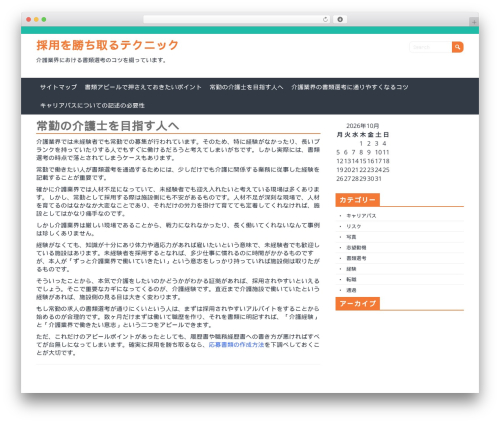Open a new tab with the plus button

[x=474, y=22]
